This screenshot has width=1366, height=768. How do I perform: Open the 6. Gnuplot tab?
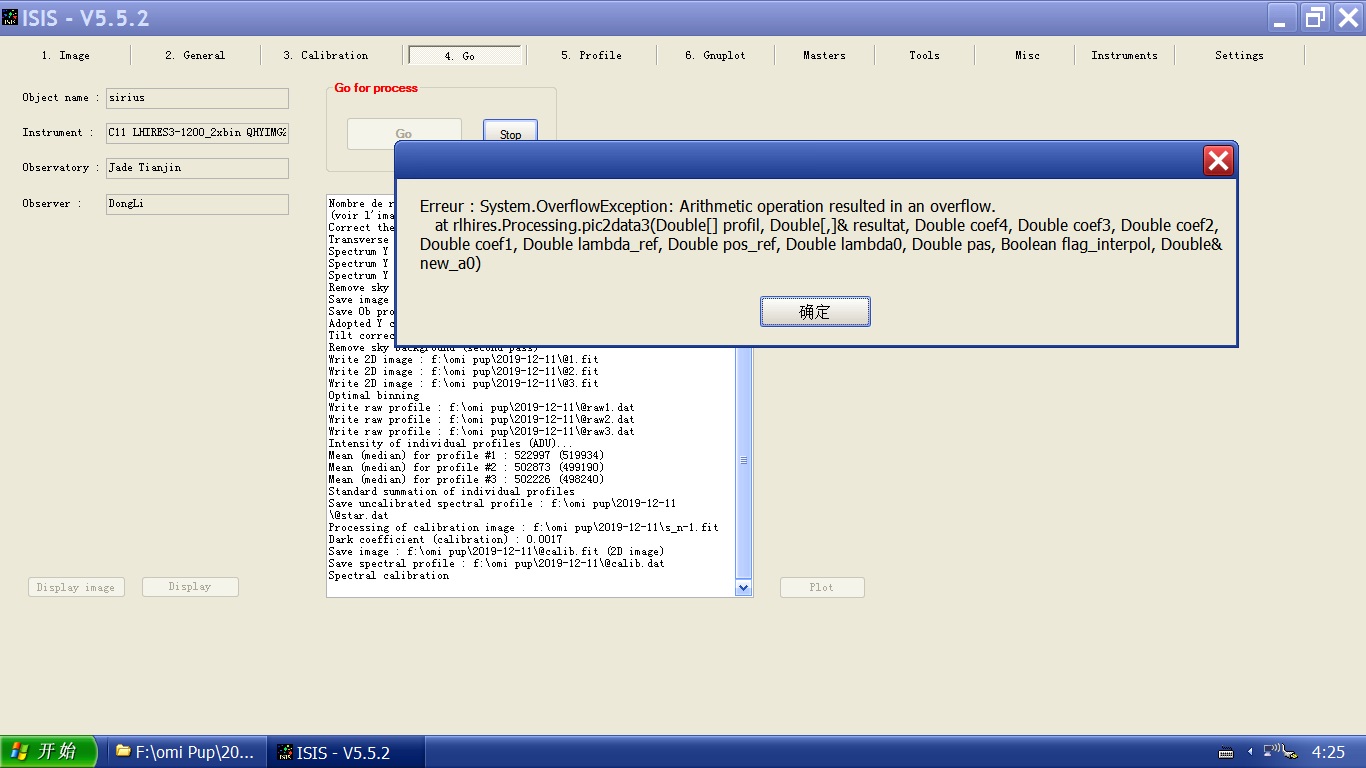tap(715, 56)
